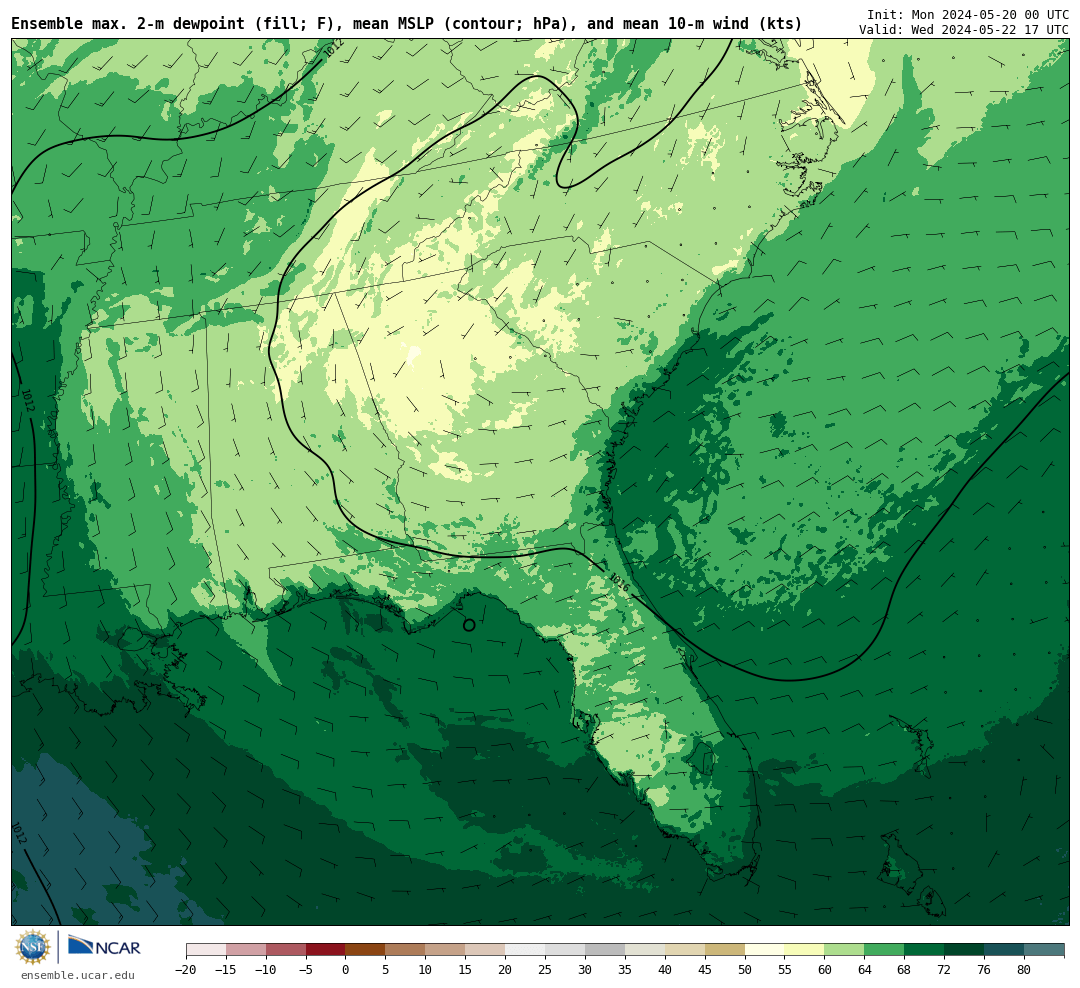Screen dimensions: 1080x988
Task: Click the 80 colorbar tick label
Action: click(x=1025, y=970)
